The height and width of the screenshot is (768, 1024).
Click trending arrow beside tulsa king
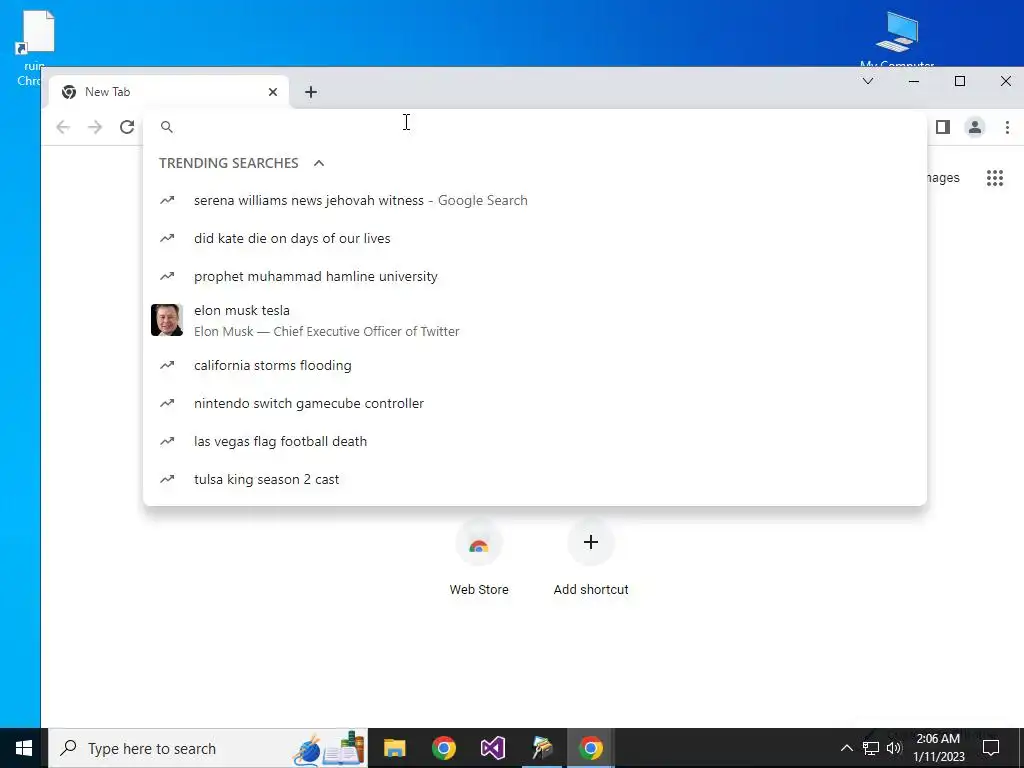click(x=167, y=479)
